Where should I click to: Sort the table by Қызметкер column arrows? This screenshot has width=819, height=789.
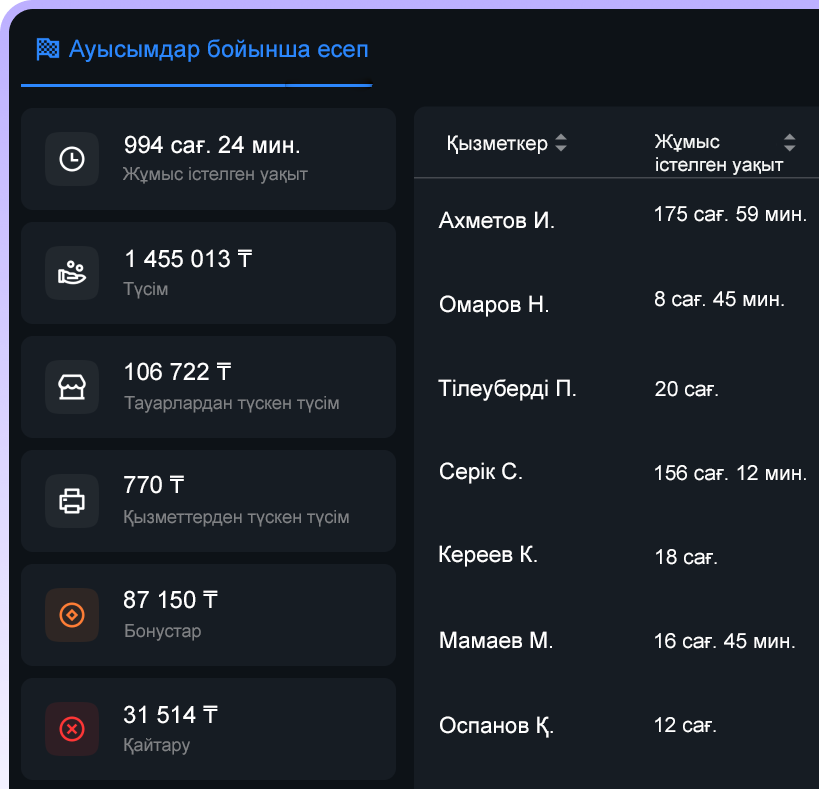561,143
